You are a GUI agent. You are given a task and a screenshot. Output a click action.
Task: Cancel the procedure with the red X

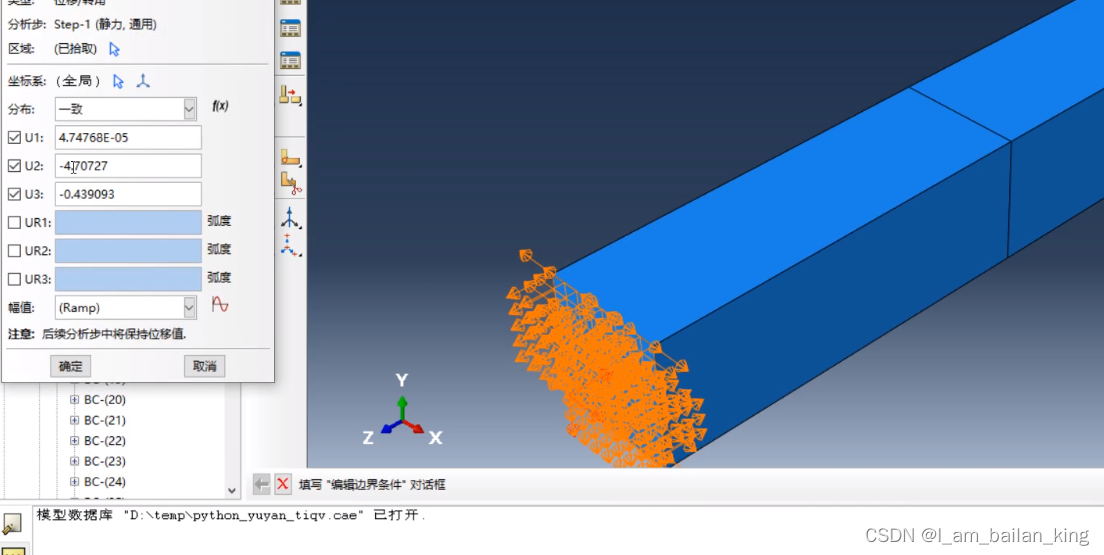282,484
